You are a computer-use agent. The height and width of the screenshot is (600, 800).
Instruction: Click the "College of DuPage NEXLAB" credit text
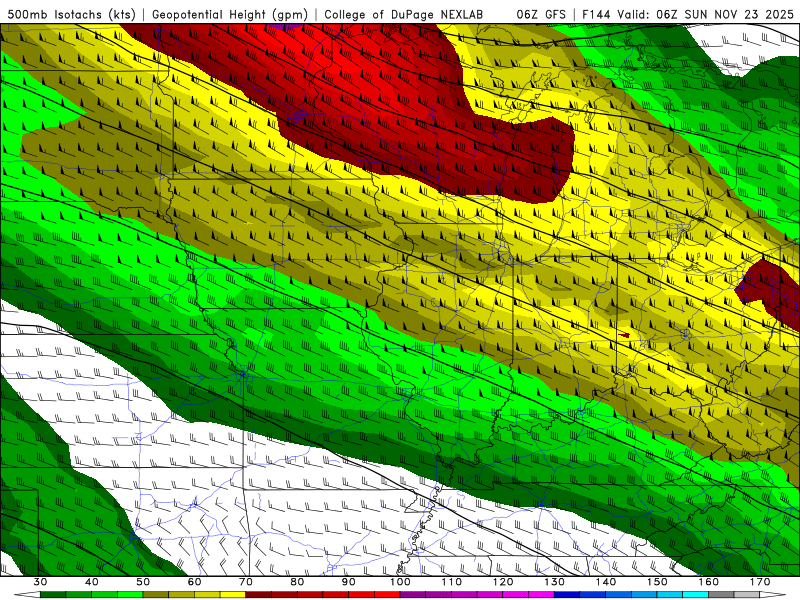(404, 14)
